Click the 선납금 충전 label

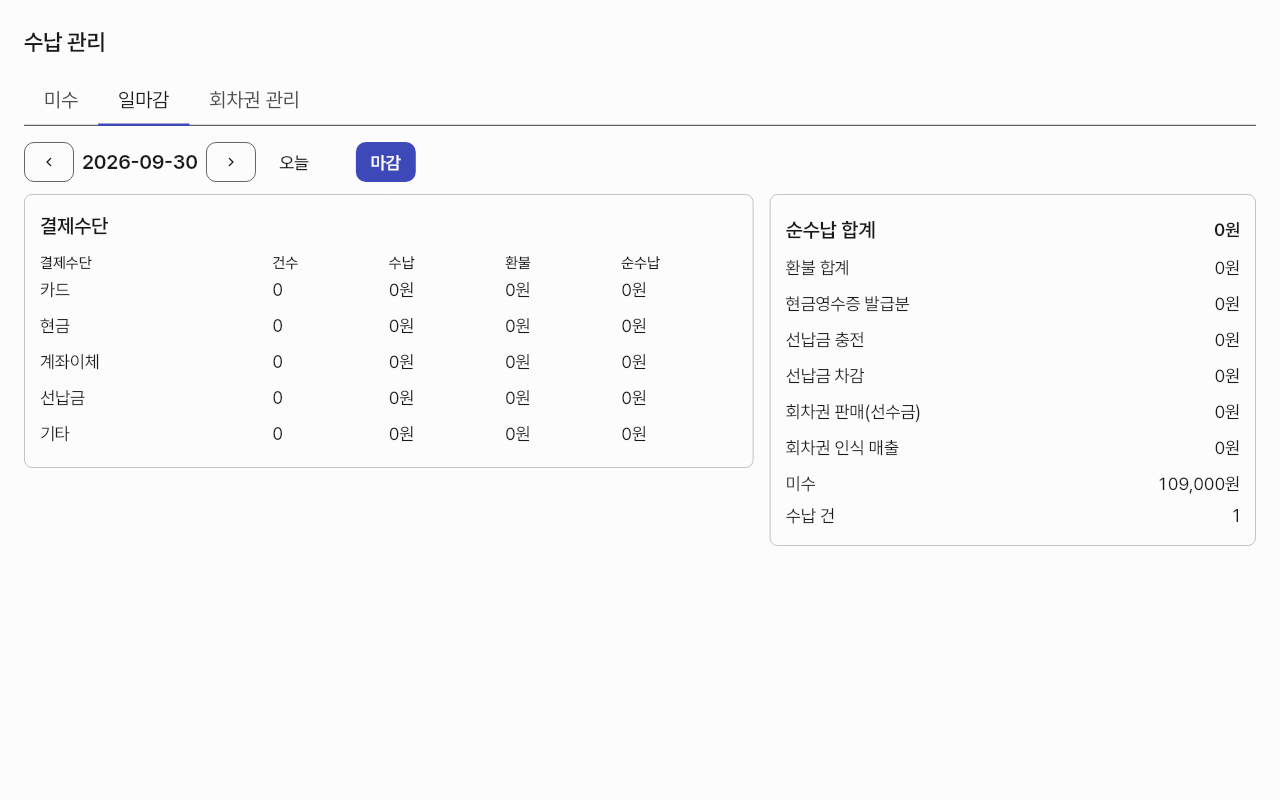click(x=825, y=340)
